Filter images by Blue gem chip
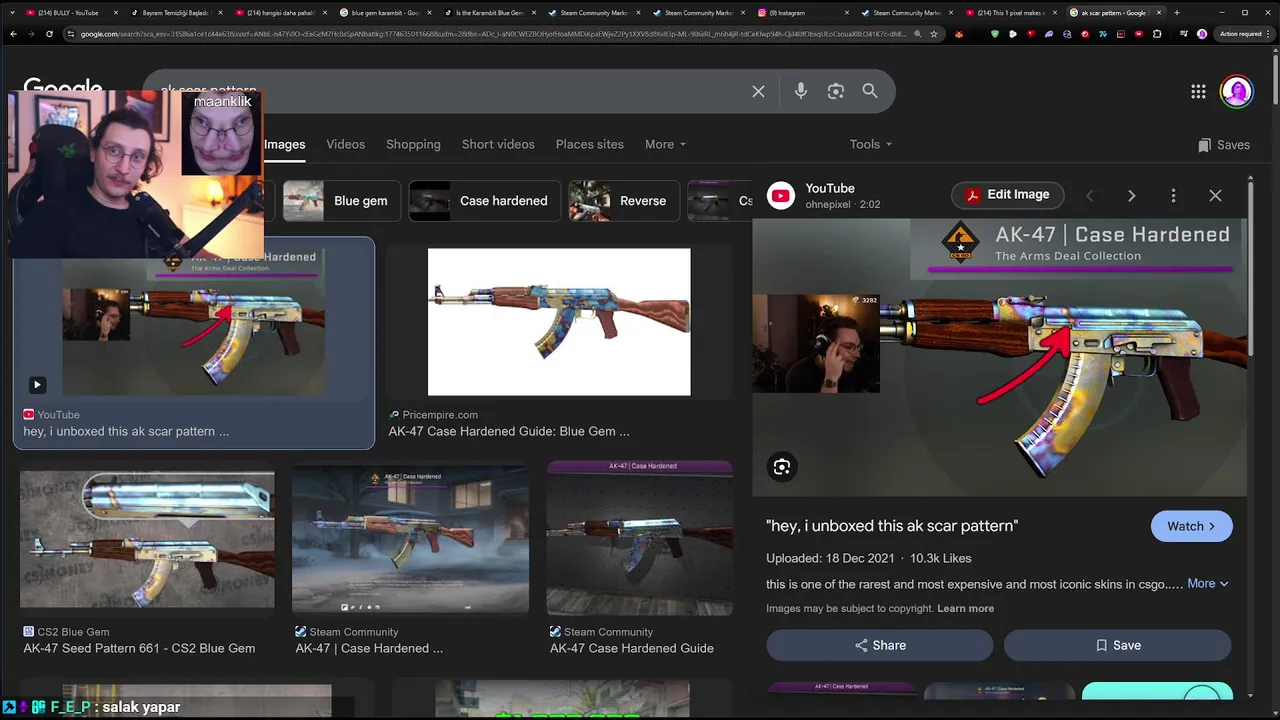The height and width of the screenshot is (720, 1280). click(x=341, y=201)
